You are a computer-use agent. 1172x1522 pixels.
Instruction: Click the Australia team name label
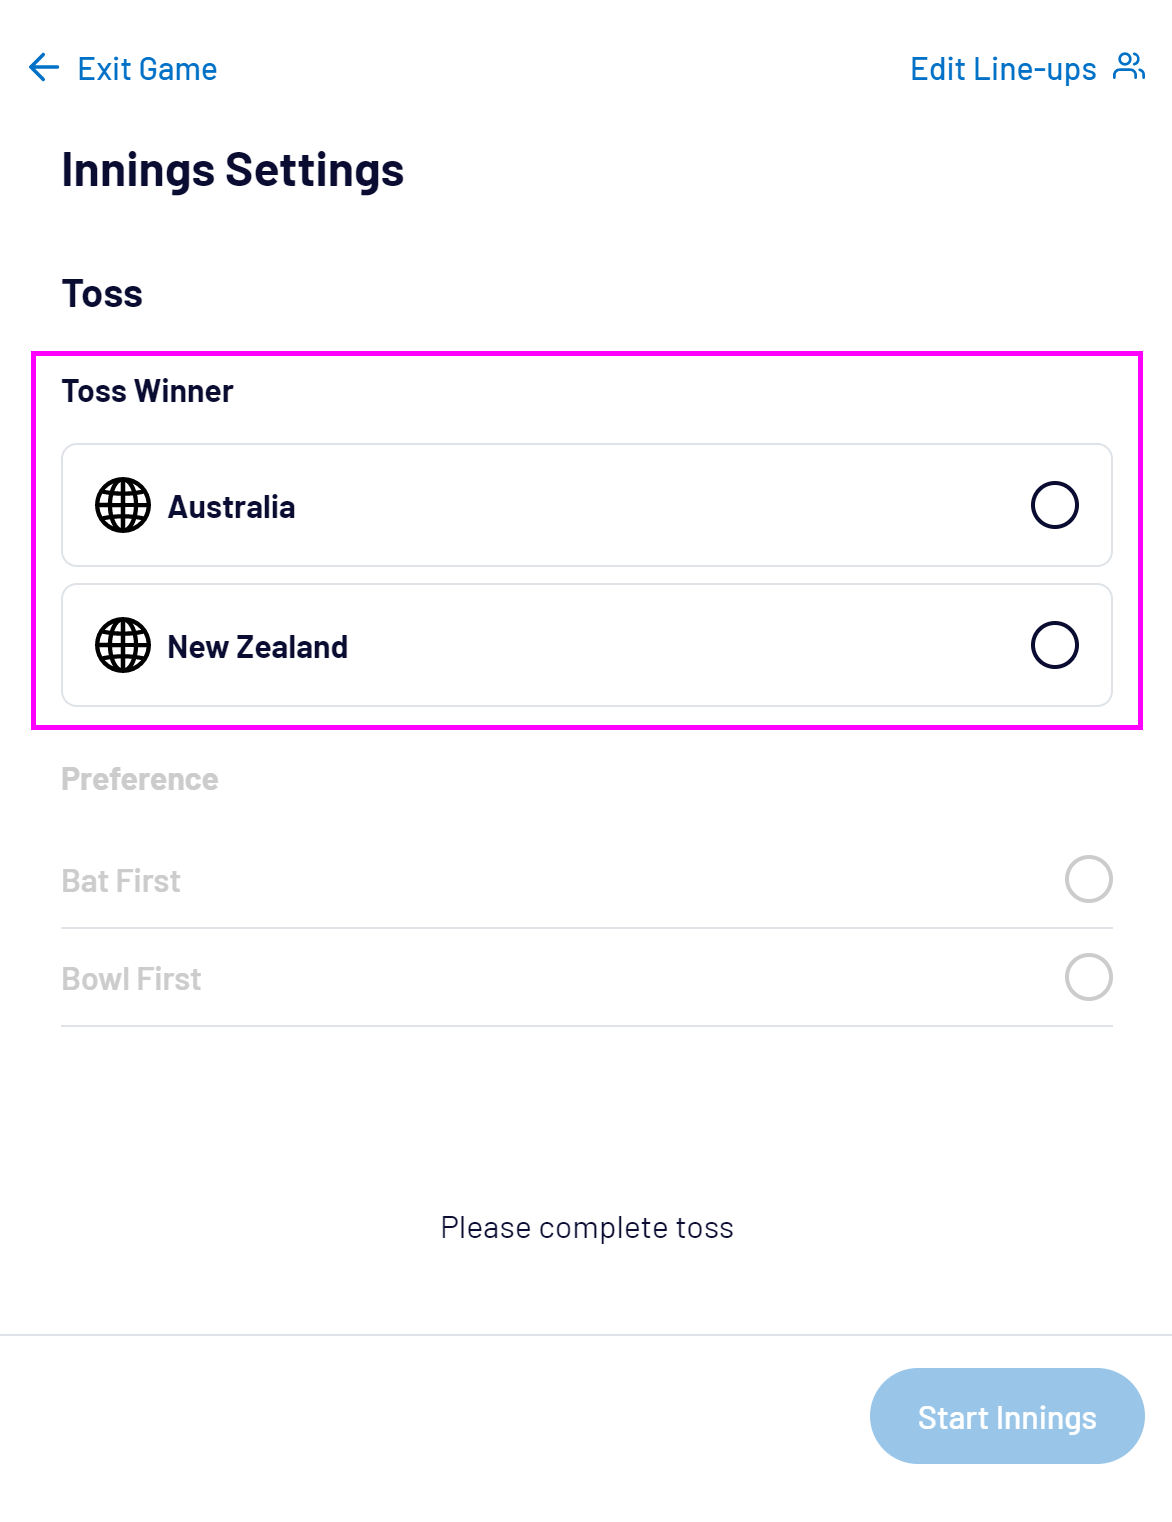[x=231, y=507]
